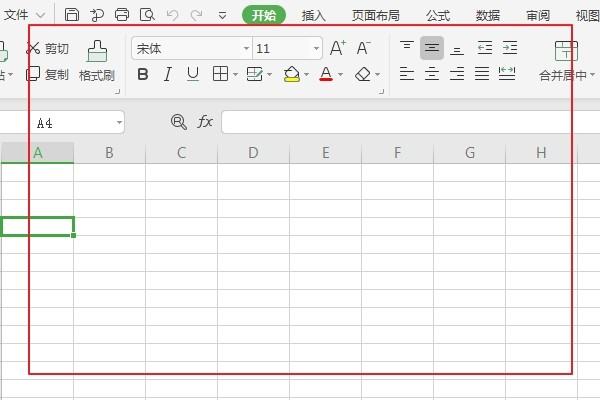This screenshot has width=600, height=400.
Task: Open the 页面布局 tab
Action: coord(375,15)
